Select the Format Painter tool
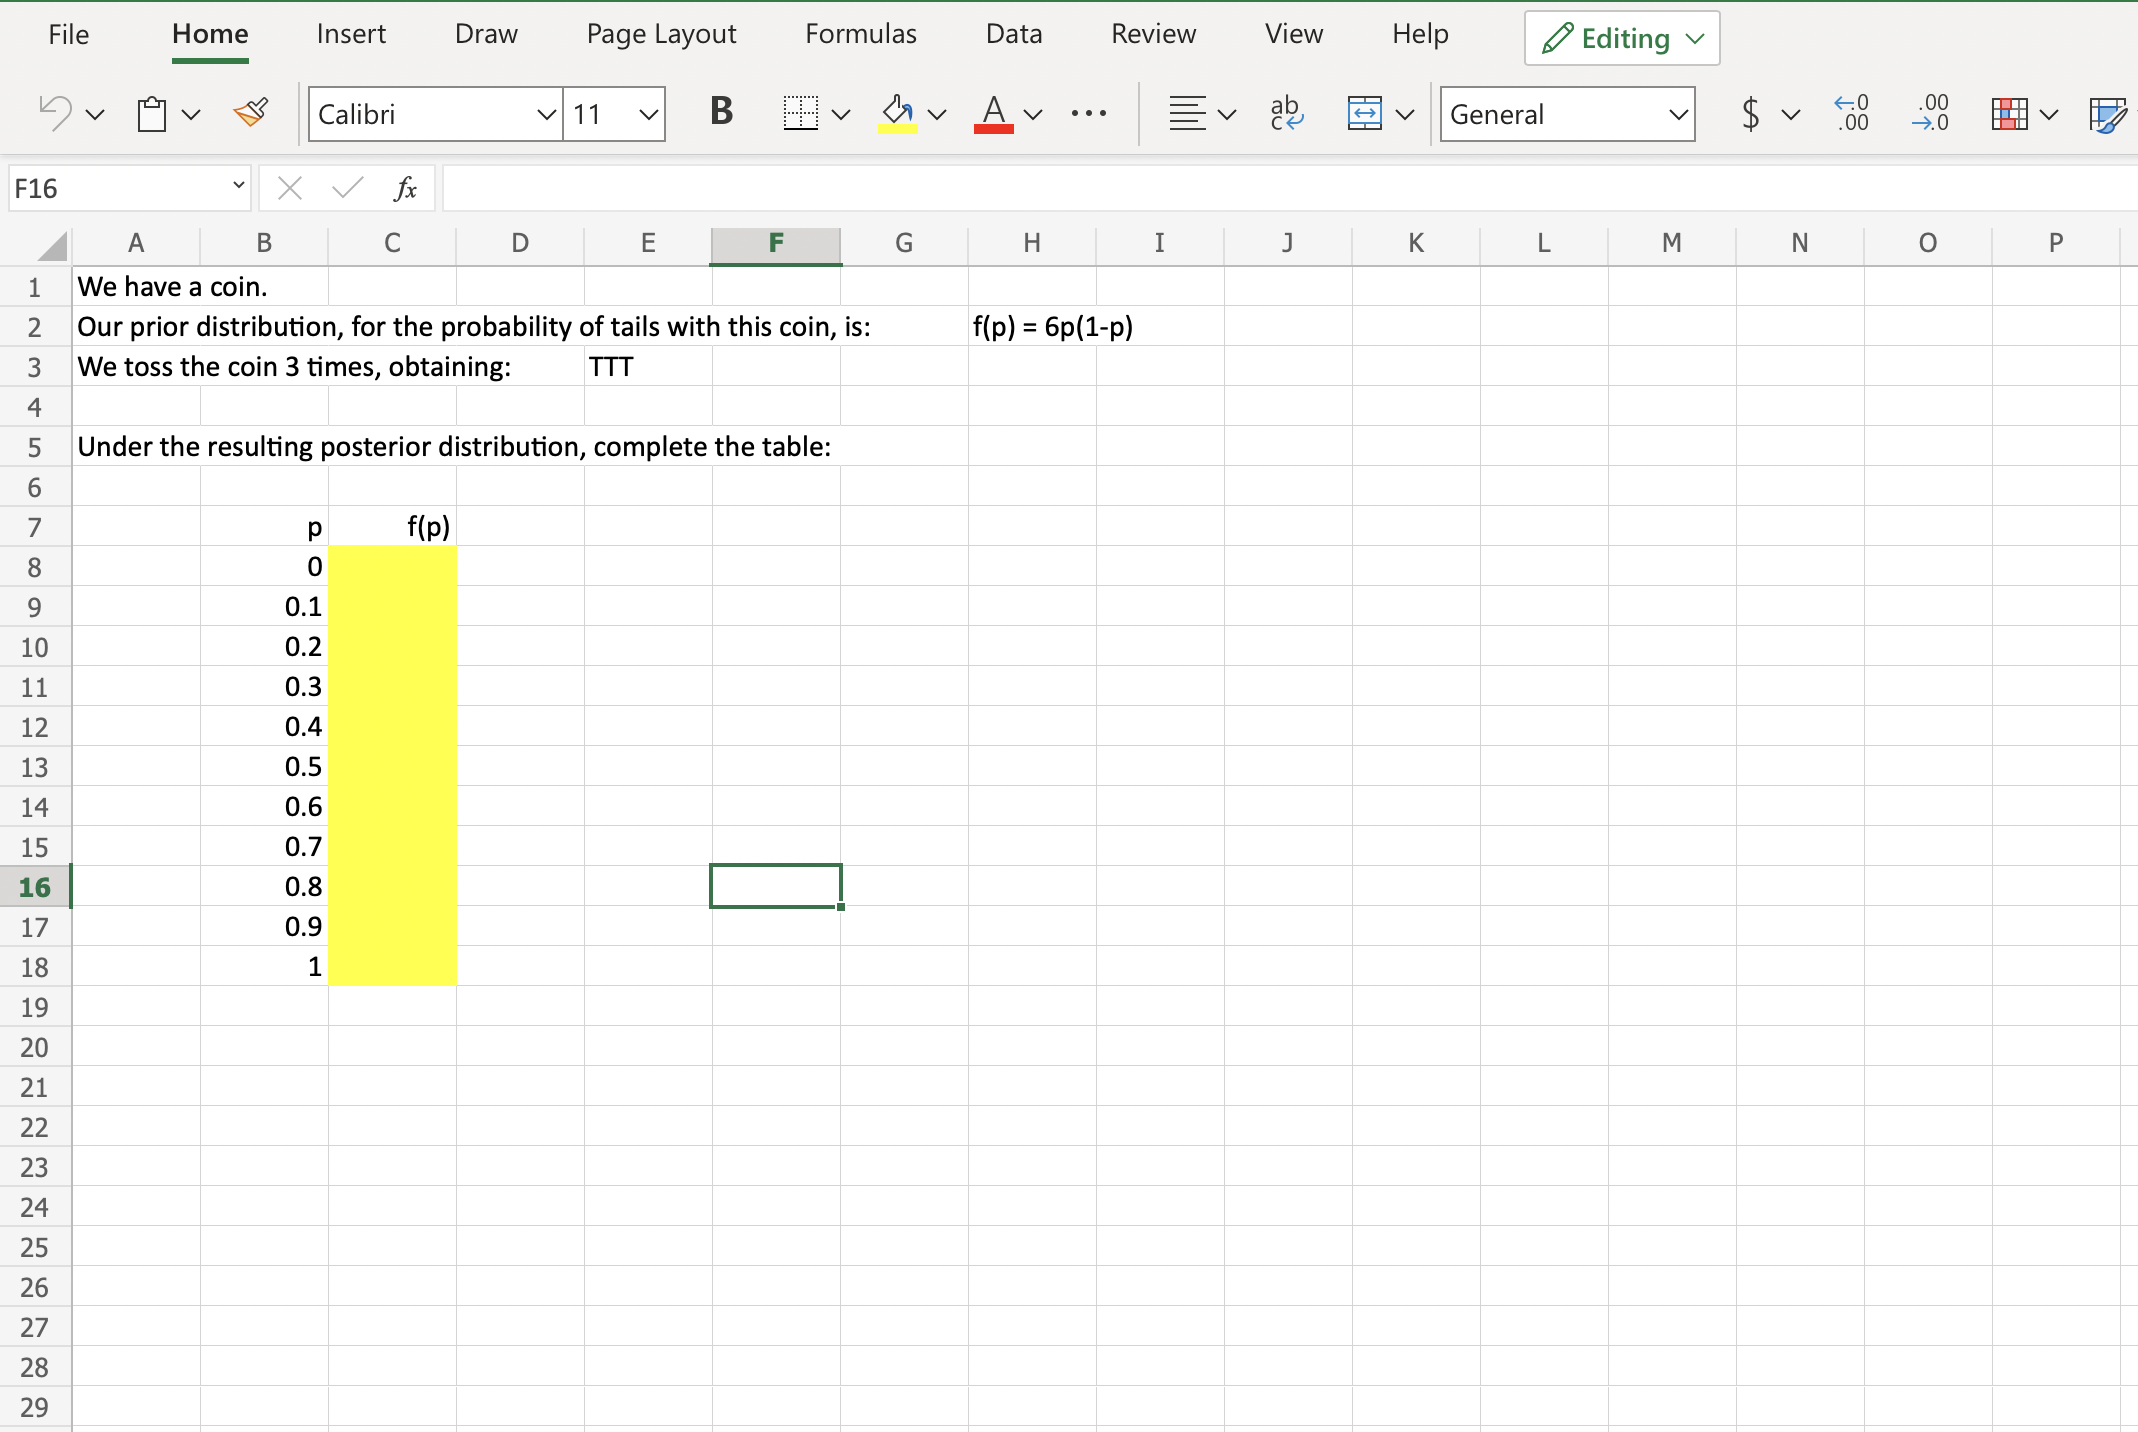Image resolution: width=2138 pixels, height=1432 pixels. (x=251, y=113)
